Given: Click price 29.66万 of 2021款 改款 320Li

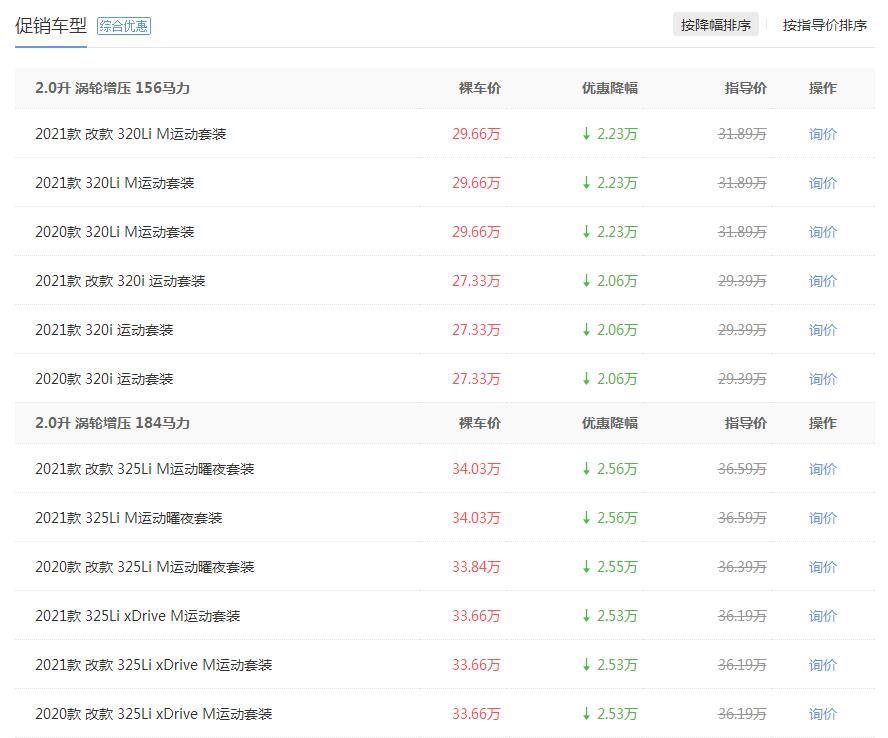Looking at the screenshot, I should (x=476, y=134).
